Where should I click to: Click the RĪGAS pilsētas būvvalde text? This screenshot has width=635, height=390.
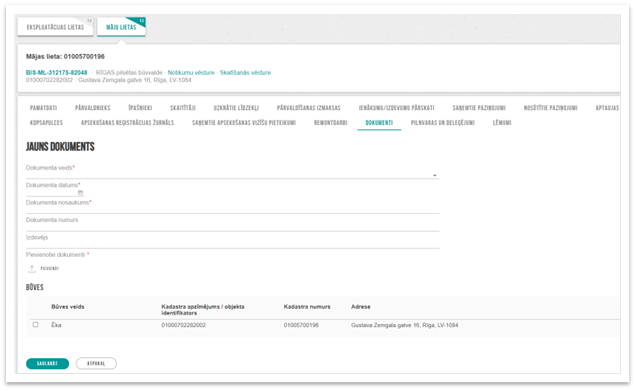pos(129,73)
